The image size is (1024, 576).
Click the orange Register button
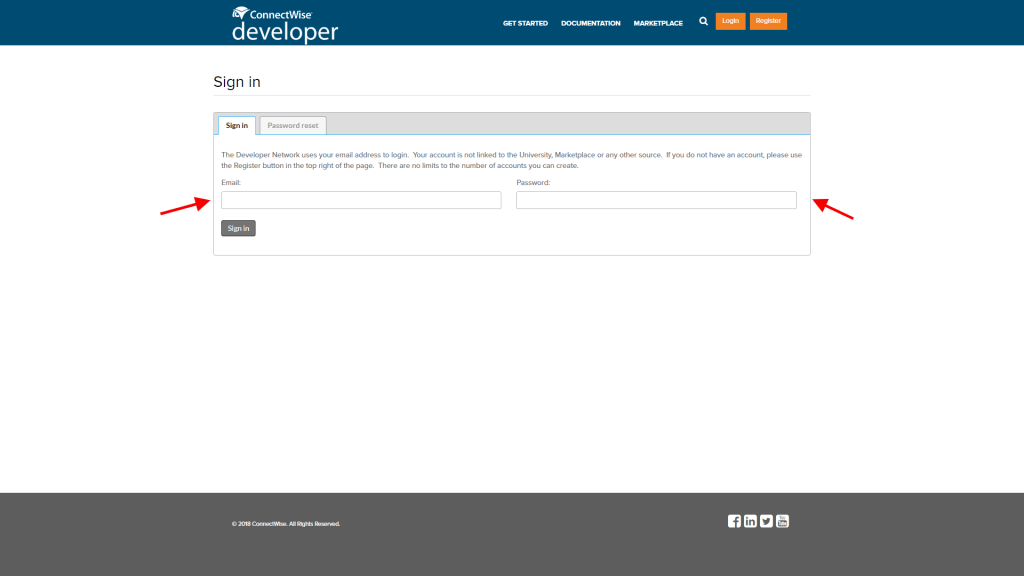click(x=768, y=21)
